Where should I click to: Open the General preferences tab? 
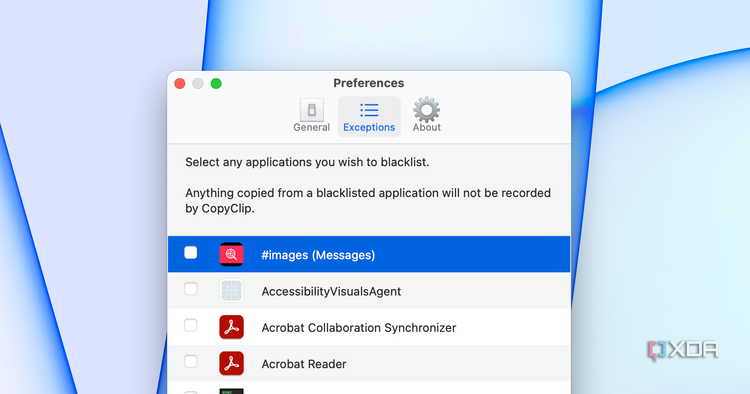click(311, 116)
